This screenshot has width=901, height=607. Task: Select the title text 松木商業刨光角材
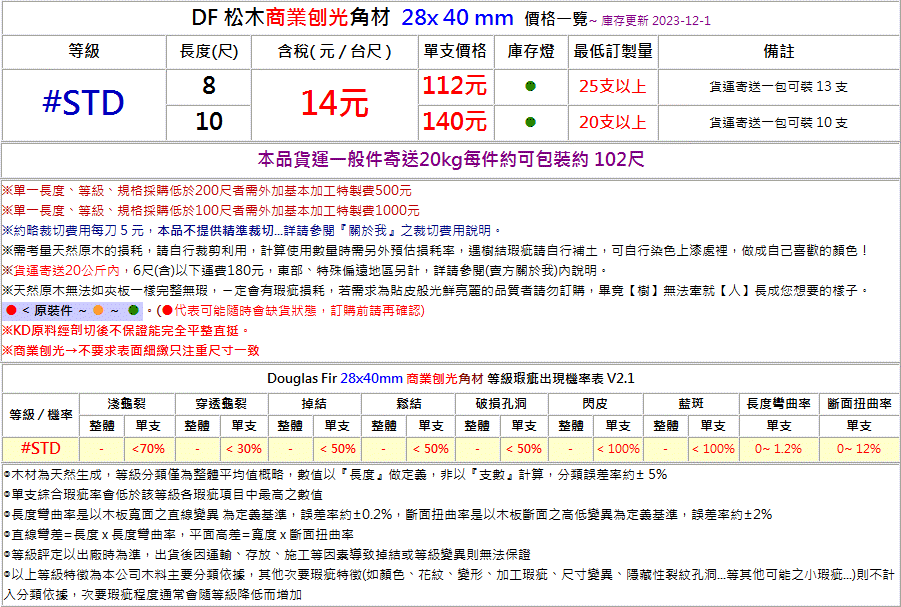pyautogui.click(x=307, y=18)
